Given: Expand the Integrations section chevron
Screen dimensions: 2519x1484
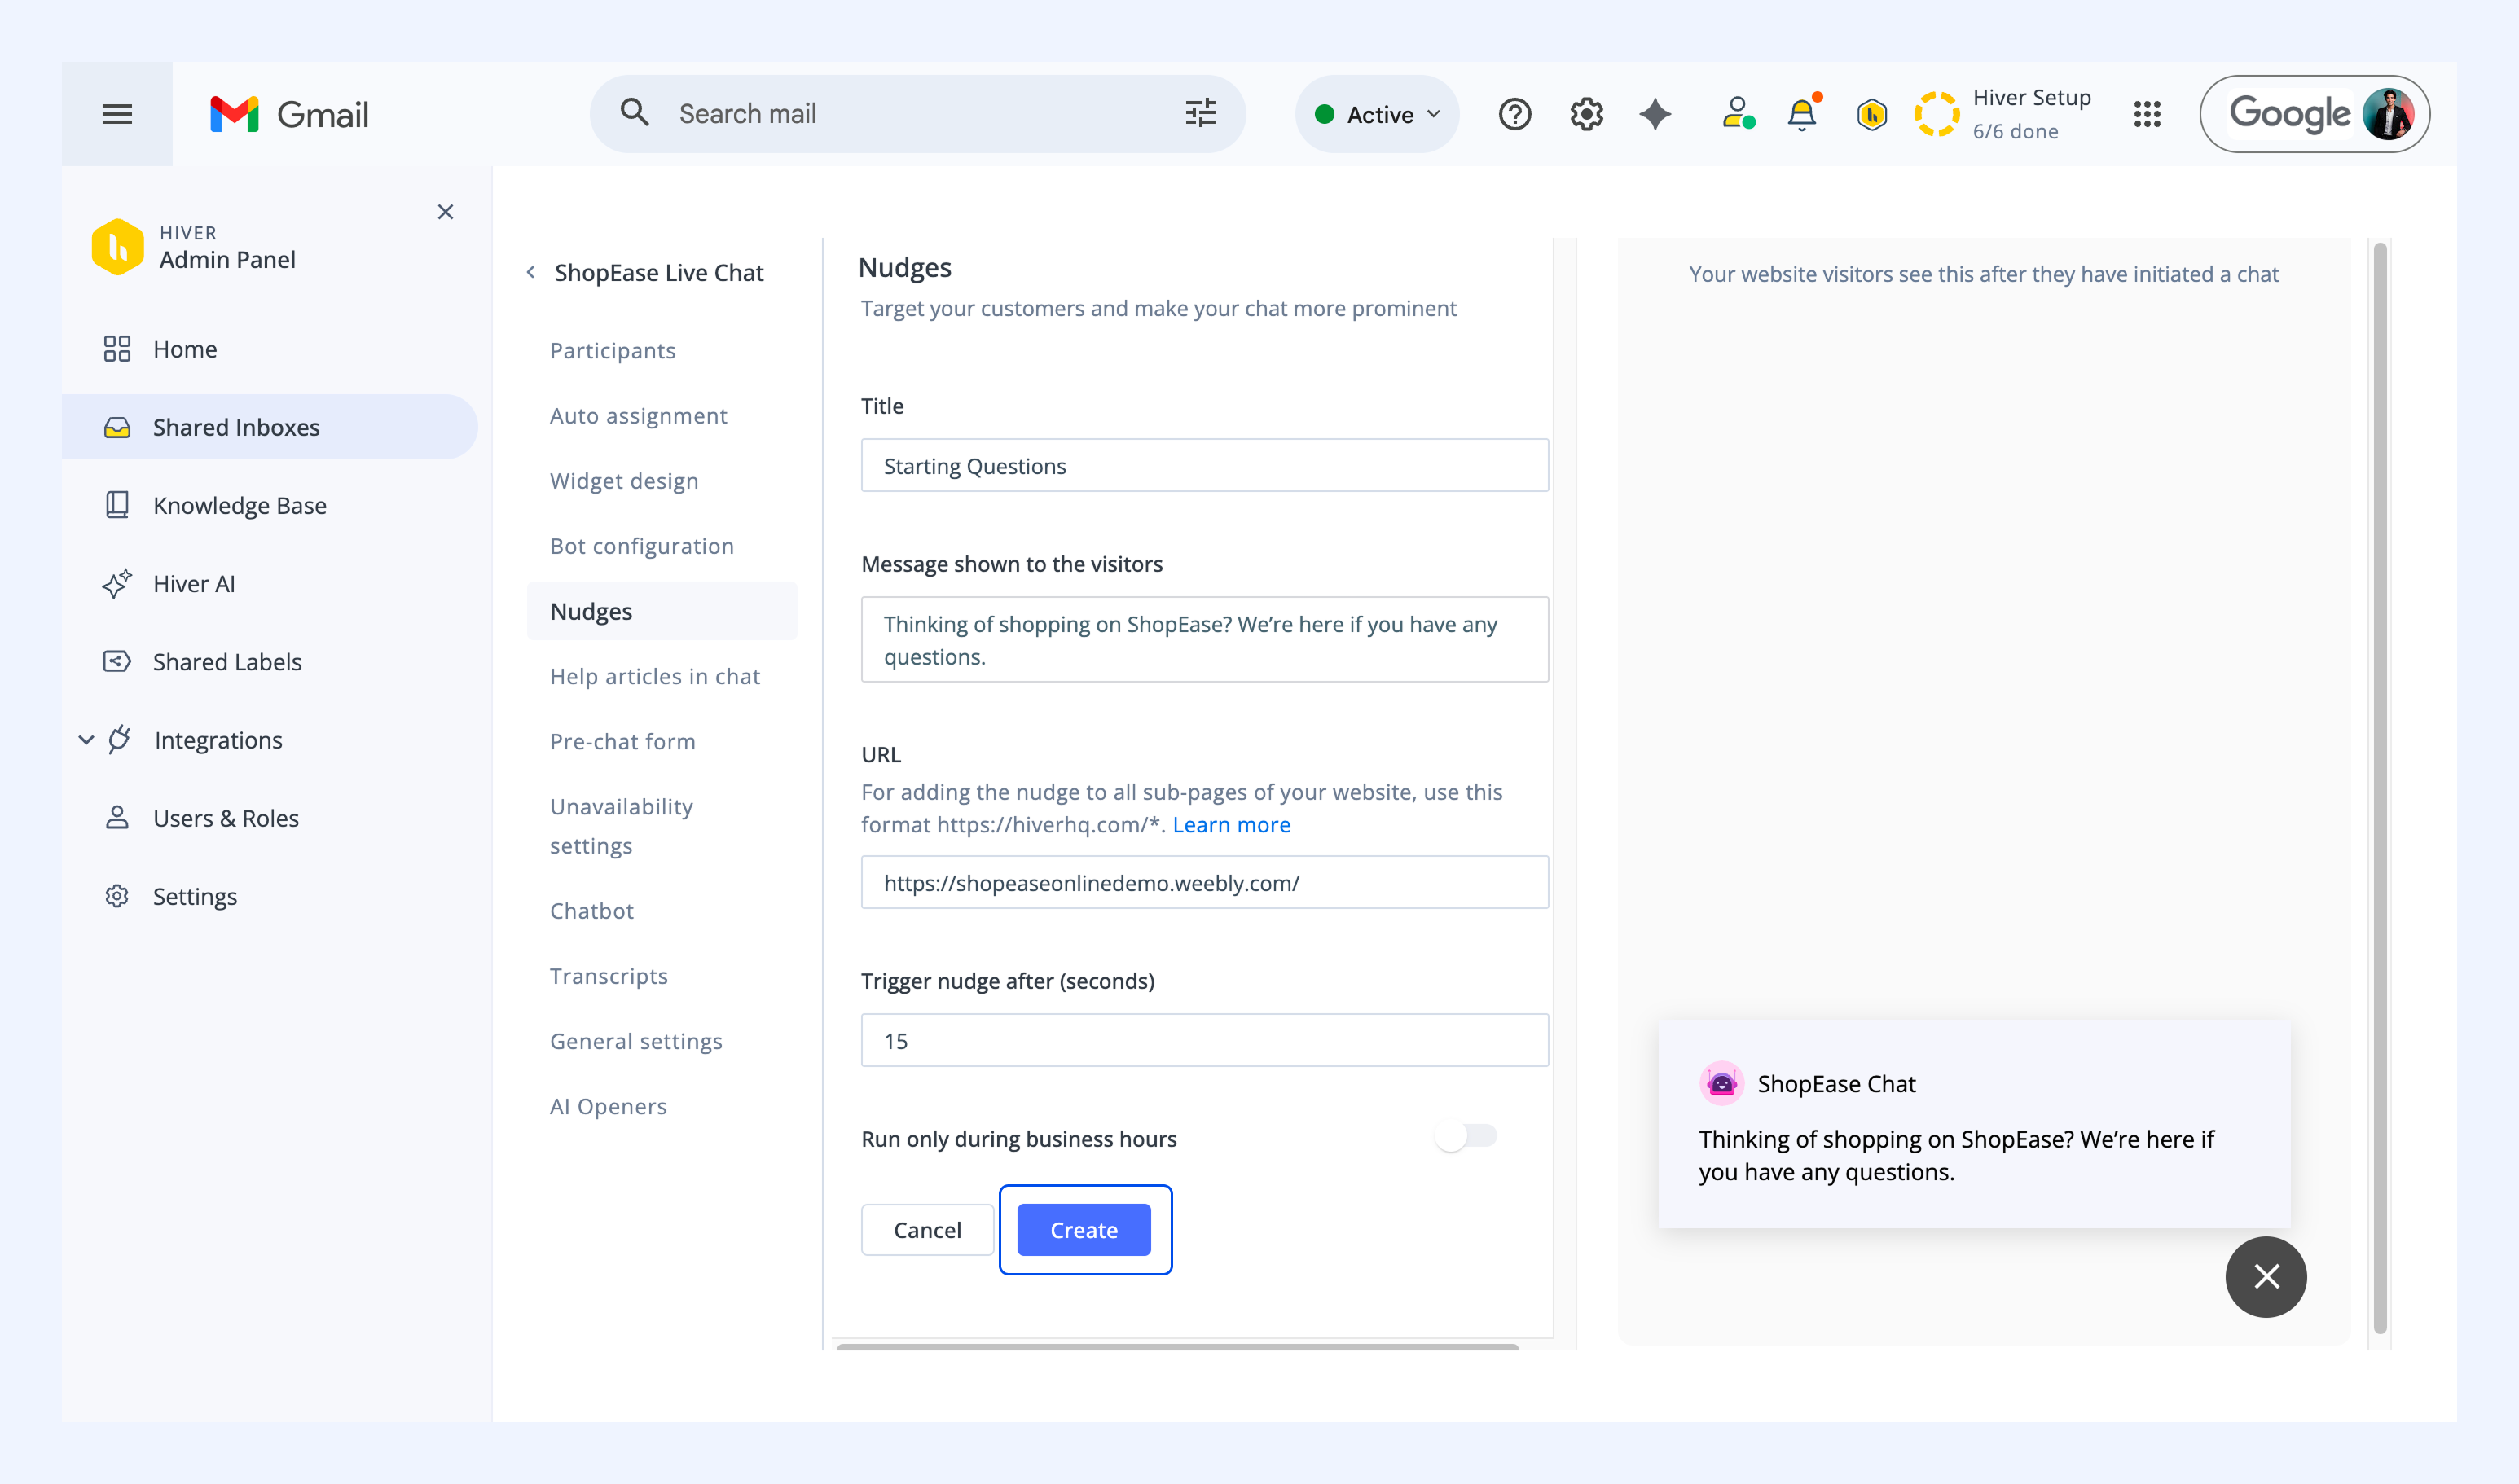Looking at the screenshot, I should [x=86, y=740].
